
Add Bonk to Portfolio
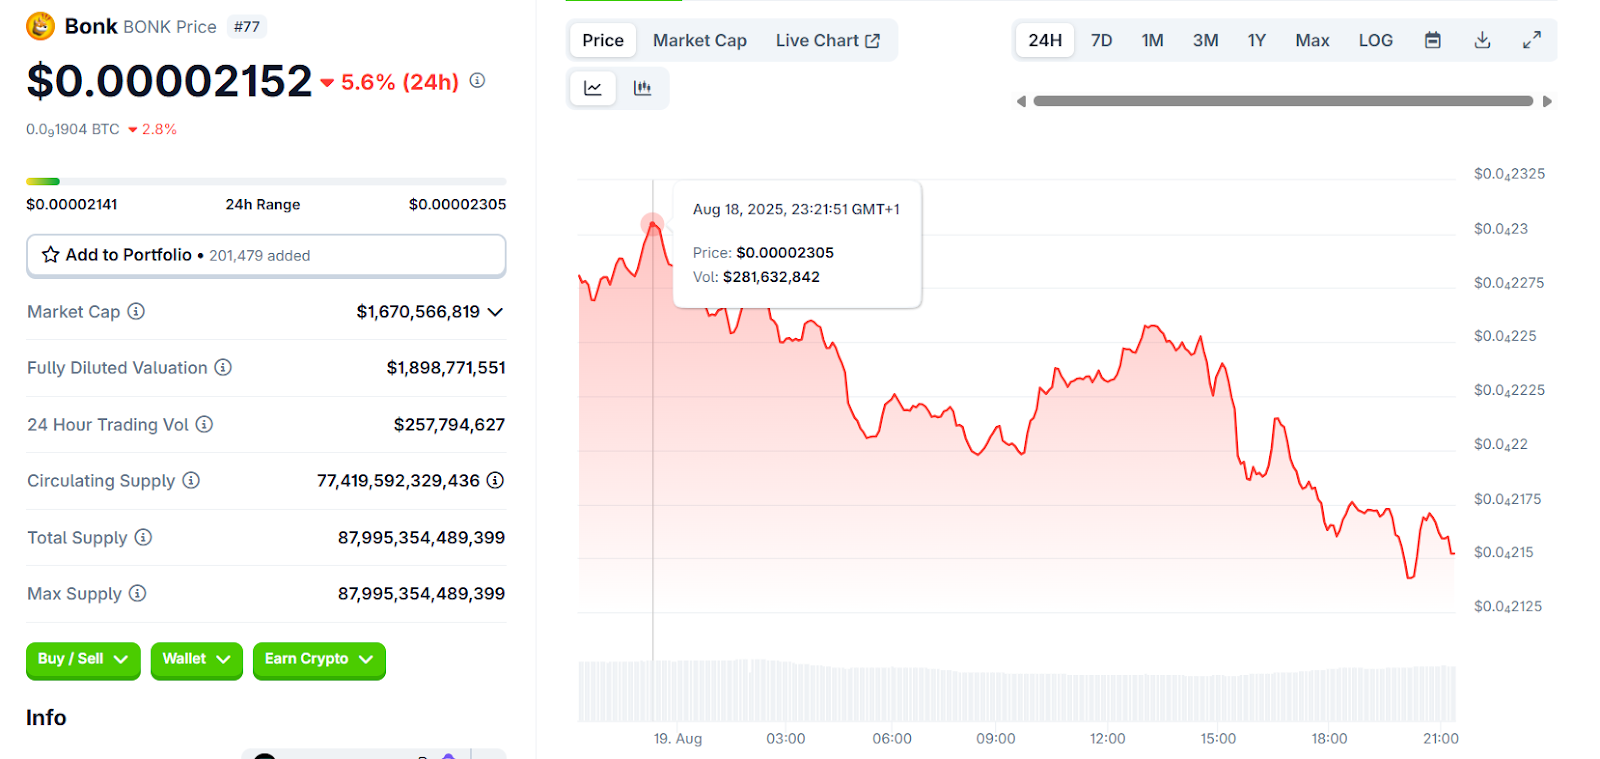(265, 255)
